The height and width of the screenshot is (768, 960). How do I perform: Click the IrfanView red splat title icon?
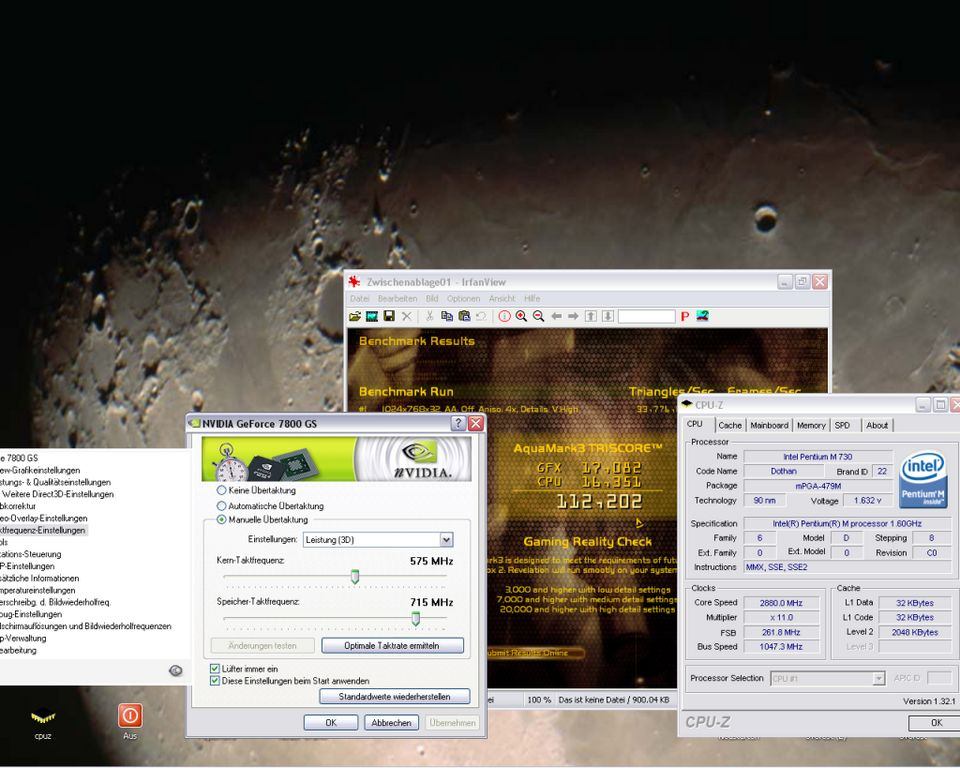(354, 282)
